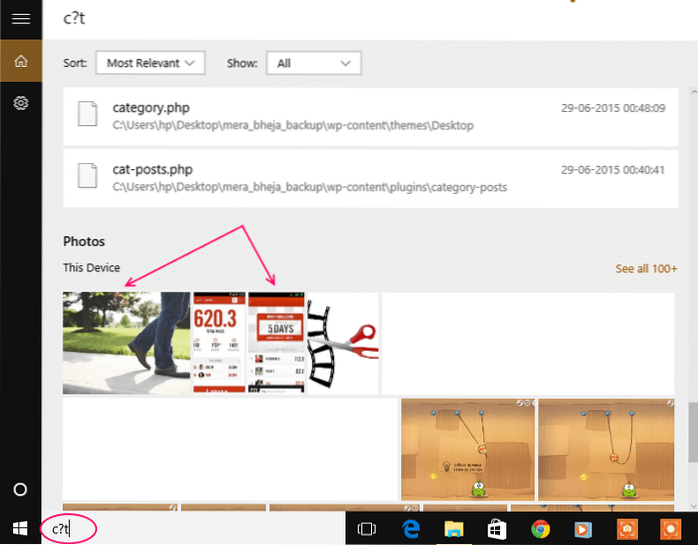
Task: Open the Windows Start button
Action: coord(20,527)
